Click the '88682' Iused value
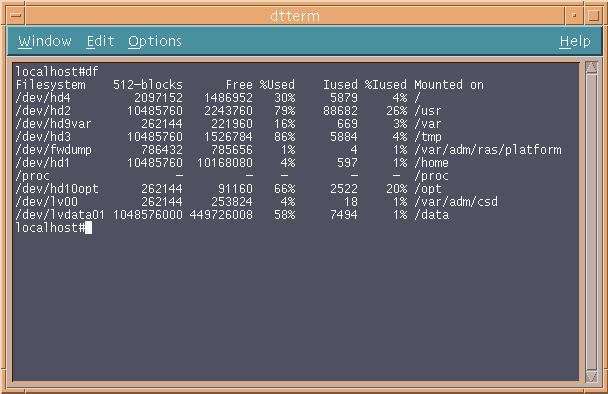Viewport: 608px width, 394px height. (x=340, y=111)
